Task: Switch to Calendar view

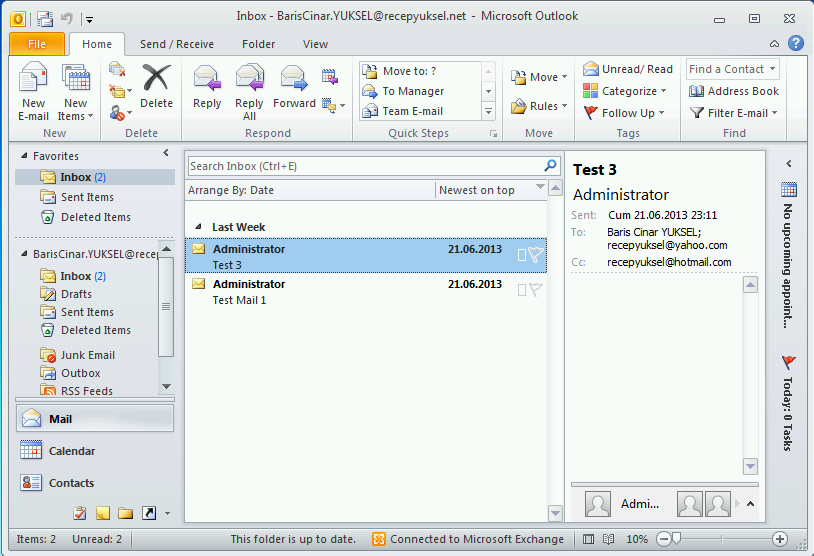Action: tap(95, 451)
